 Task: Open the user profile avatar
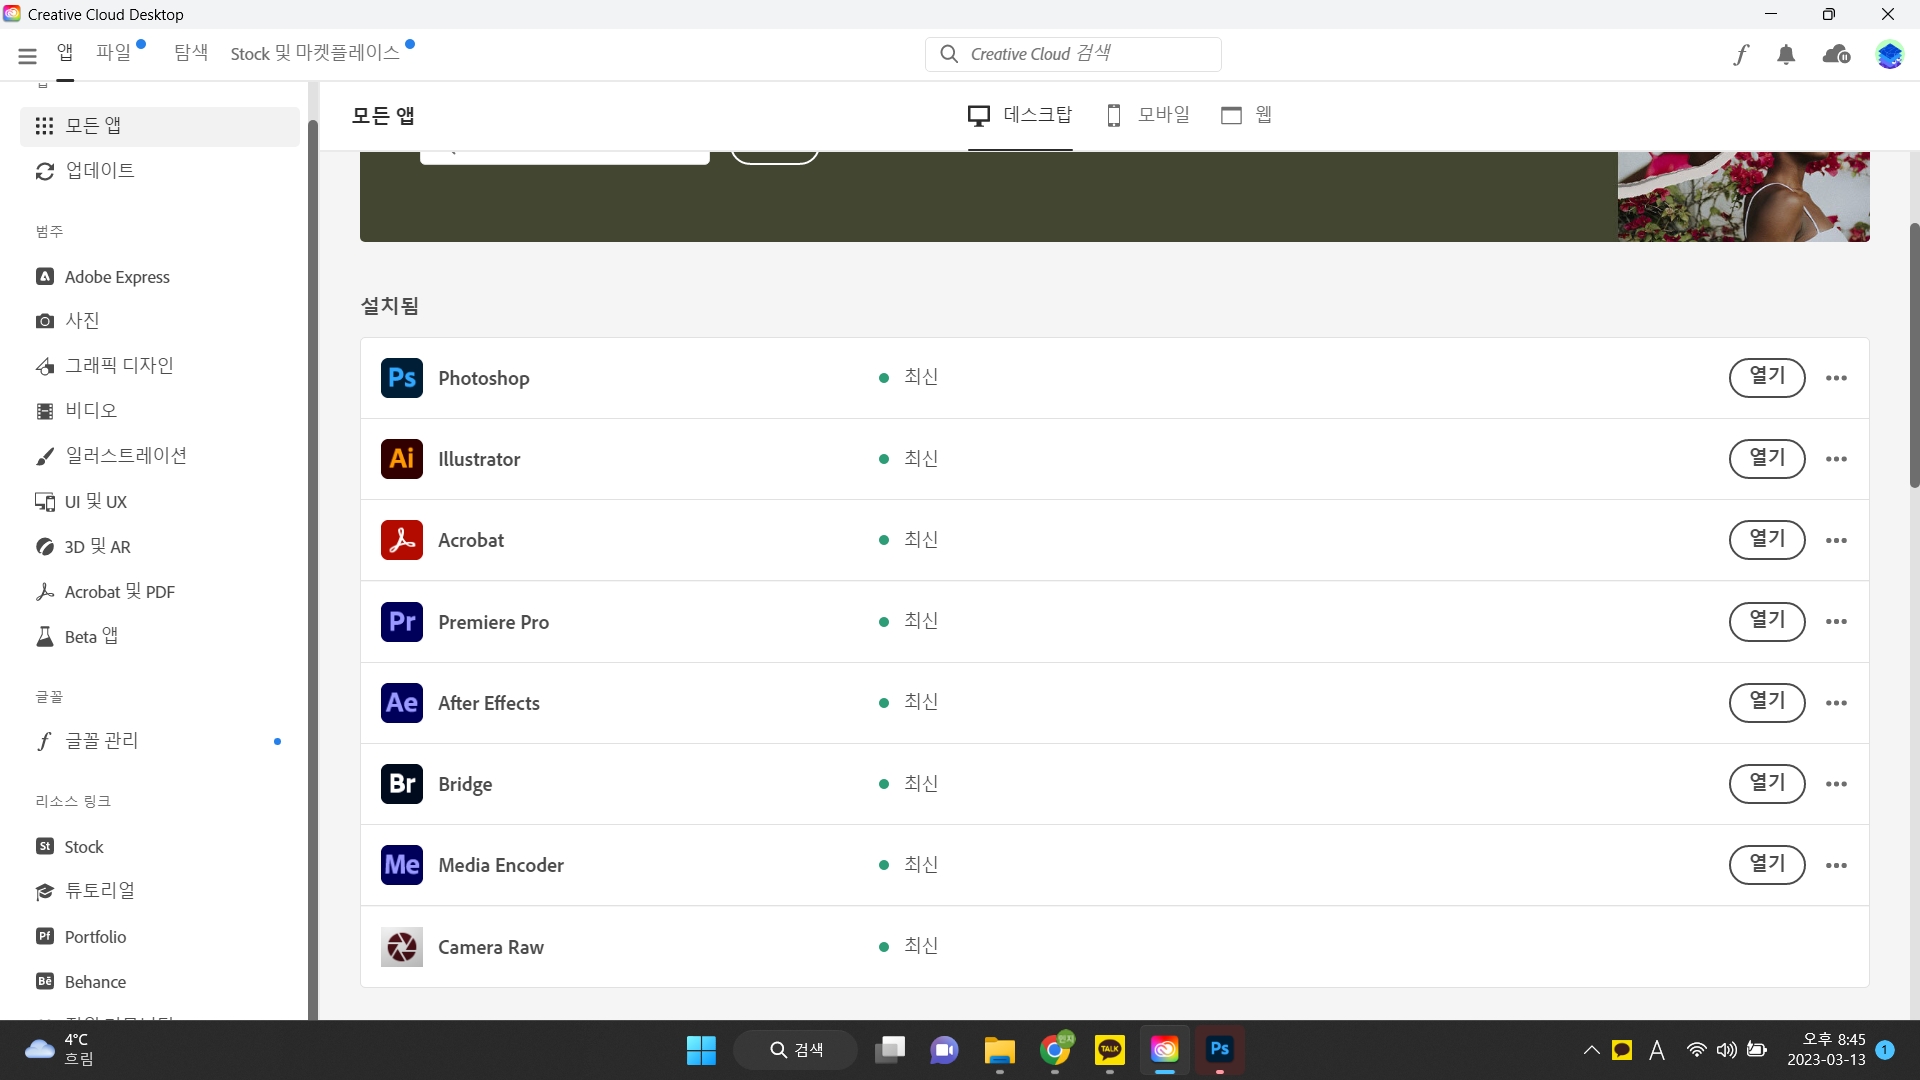[1889, 55]
